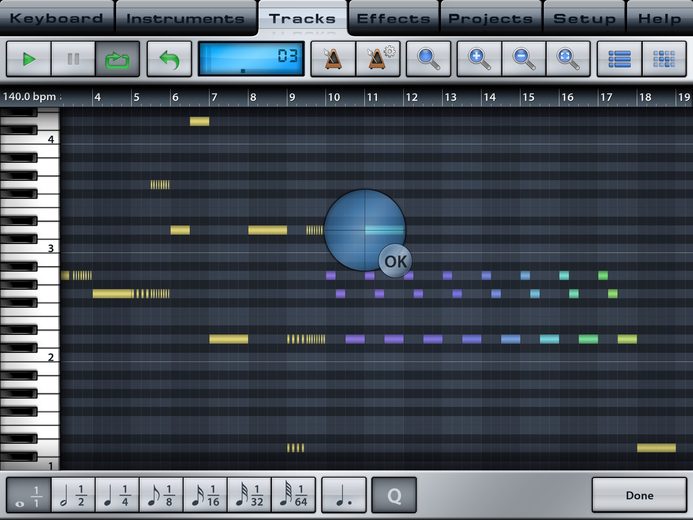693x520 pixels.
Task: Select first purple note after bar 10
Action: (x=331, y=275)
